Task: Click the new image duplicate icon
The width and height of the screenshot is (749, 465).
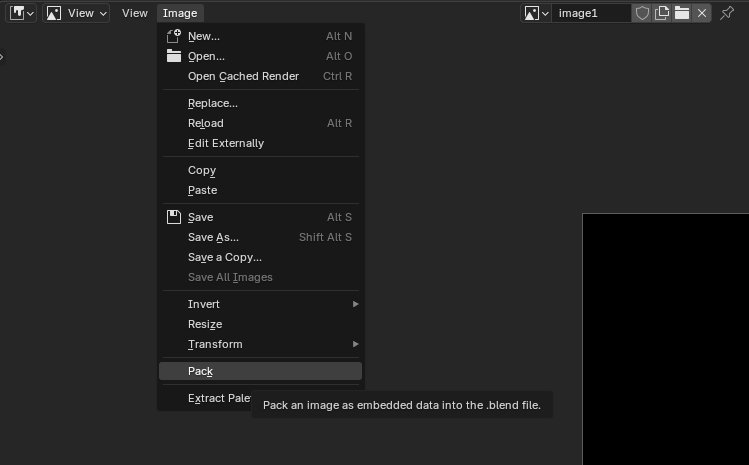Action: (662, 13)
